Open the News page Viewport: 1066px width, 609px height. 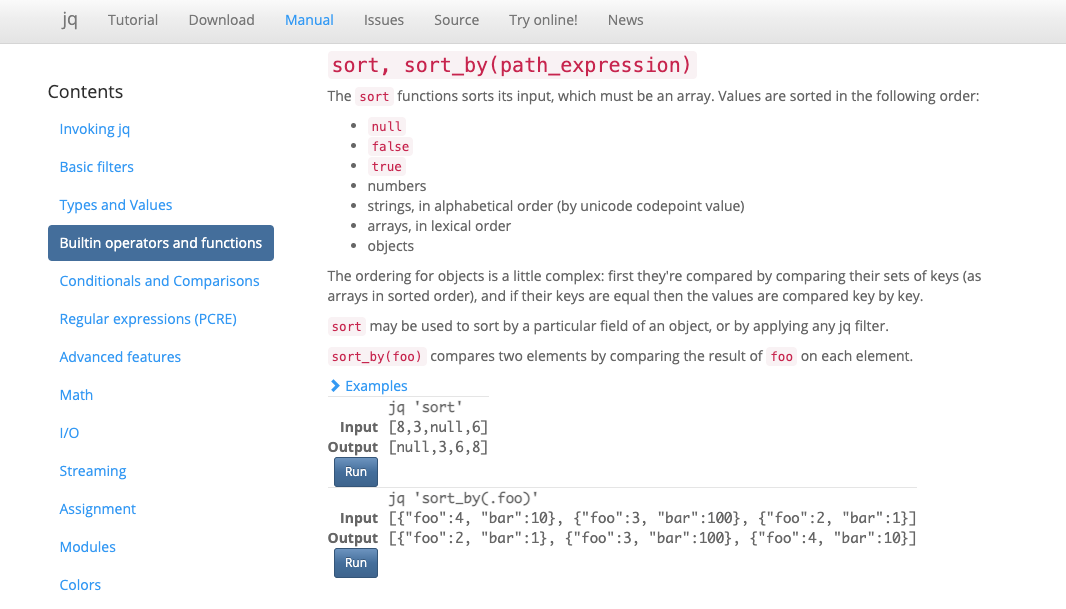coord(625,20)
